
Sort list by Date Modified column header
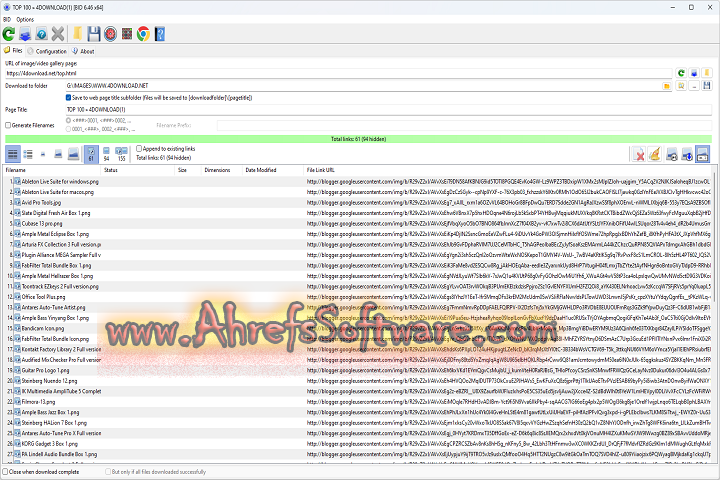258,170
